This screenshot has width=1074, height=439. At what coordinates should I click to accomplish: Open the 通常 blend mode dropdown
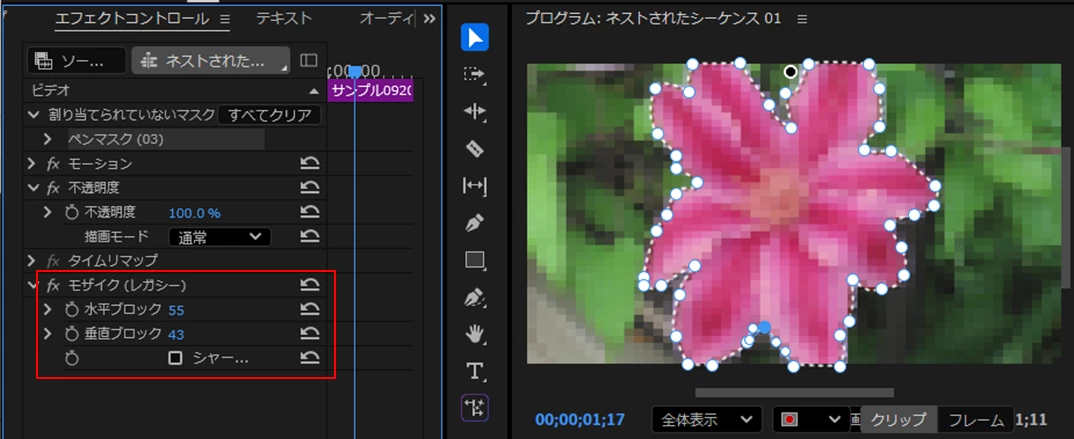[x=220, y=237]
